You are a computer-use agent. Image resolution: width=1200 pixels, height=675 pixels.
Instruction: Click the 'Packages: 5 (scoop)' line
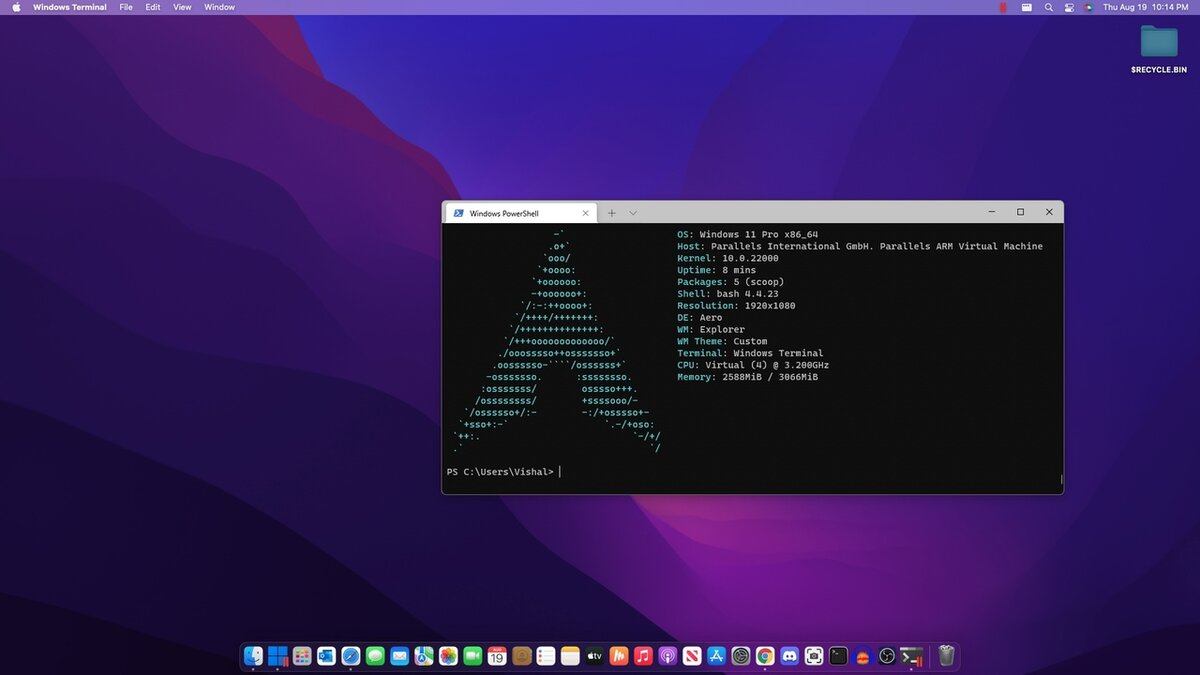[730, 282]
